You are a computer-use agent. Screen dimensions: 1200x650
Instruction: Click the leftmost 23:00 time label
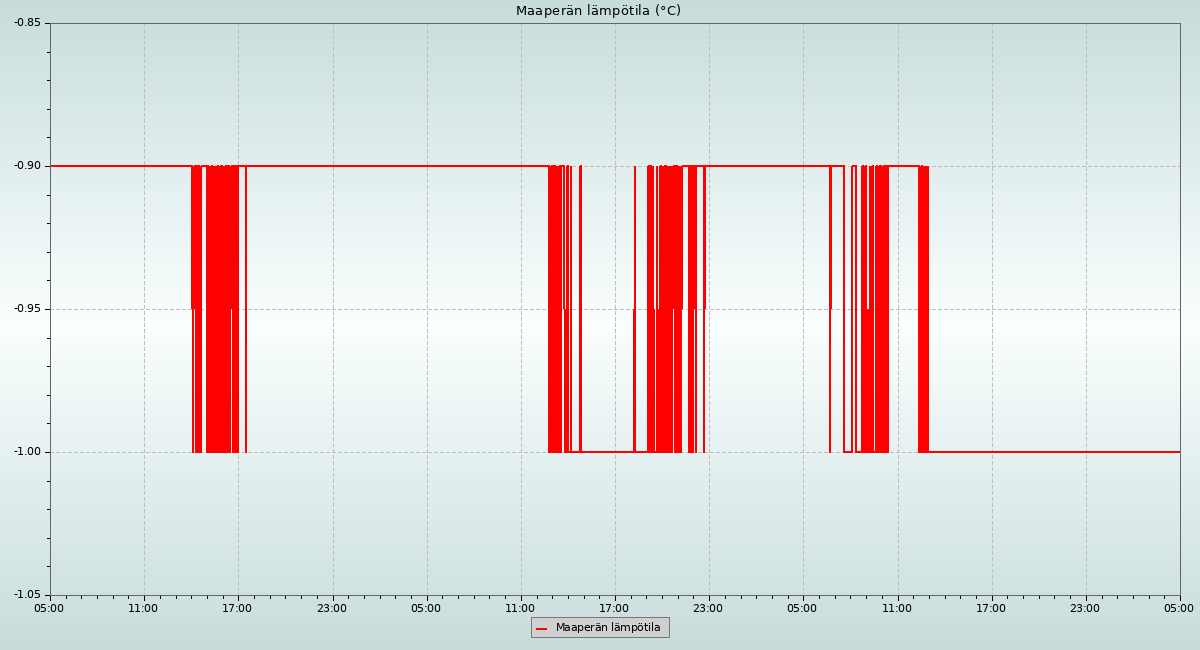pyautogui.click(x=332, y=608)
